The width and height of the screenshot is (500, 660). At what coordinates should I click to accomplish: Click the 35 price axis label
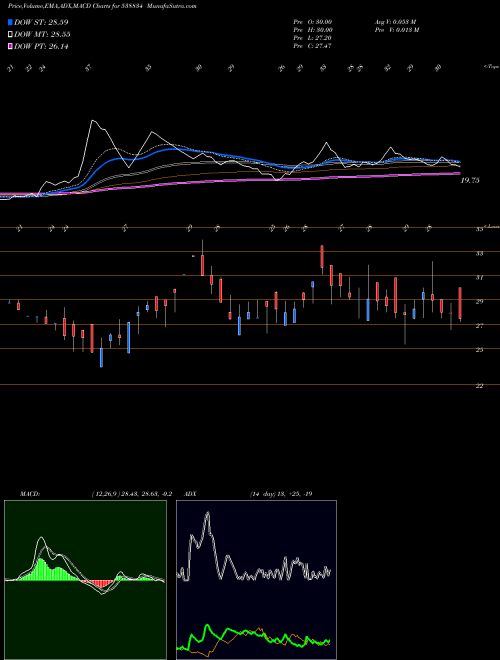[x=479, y=229]
